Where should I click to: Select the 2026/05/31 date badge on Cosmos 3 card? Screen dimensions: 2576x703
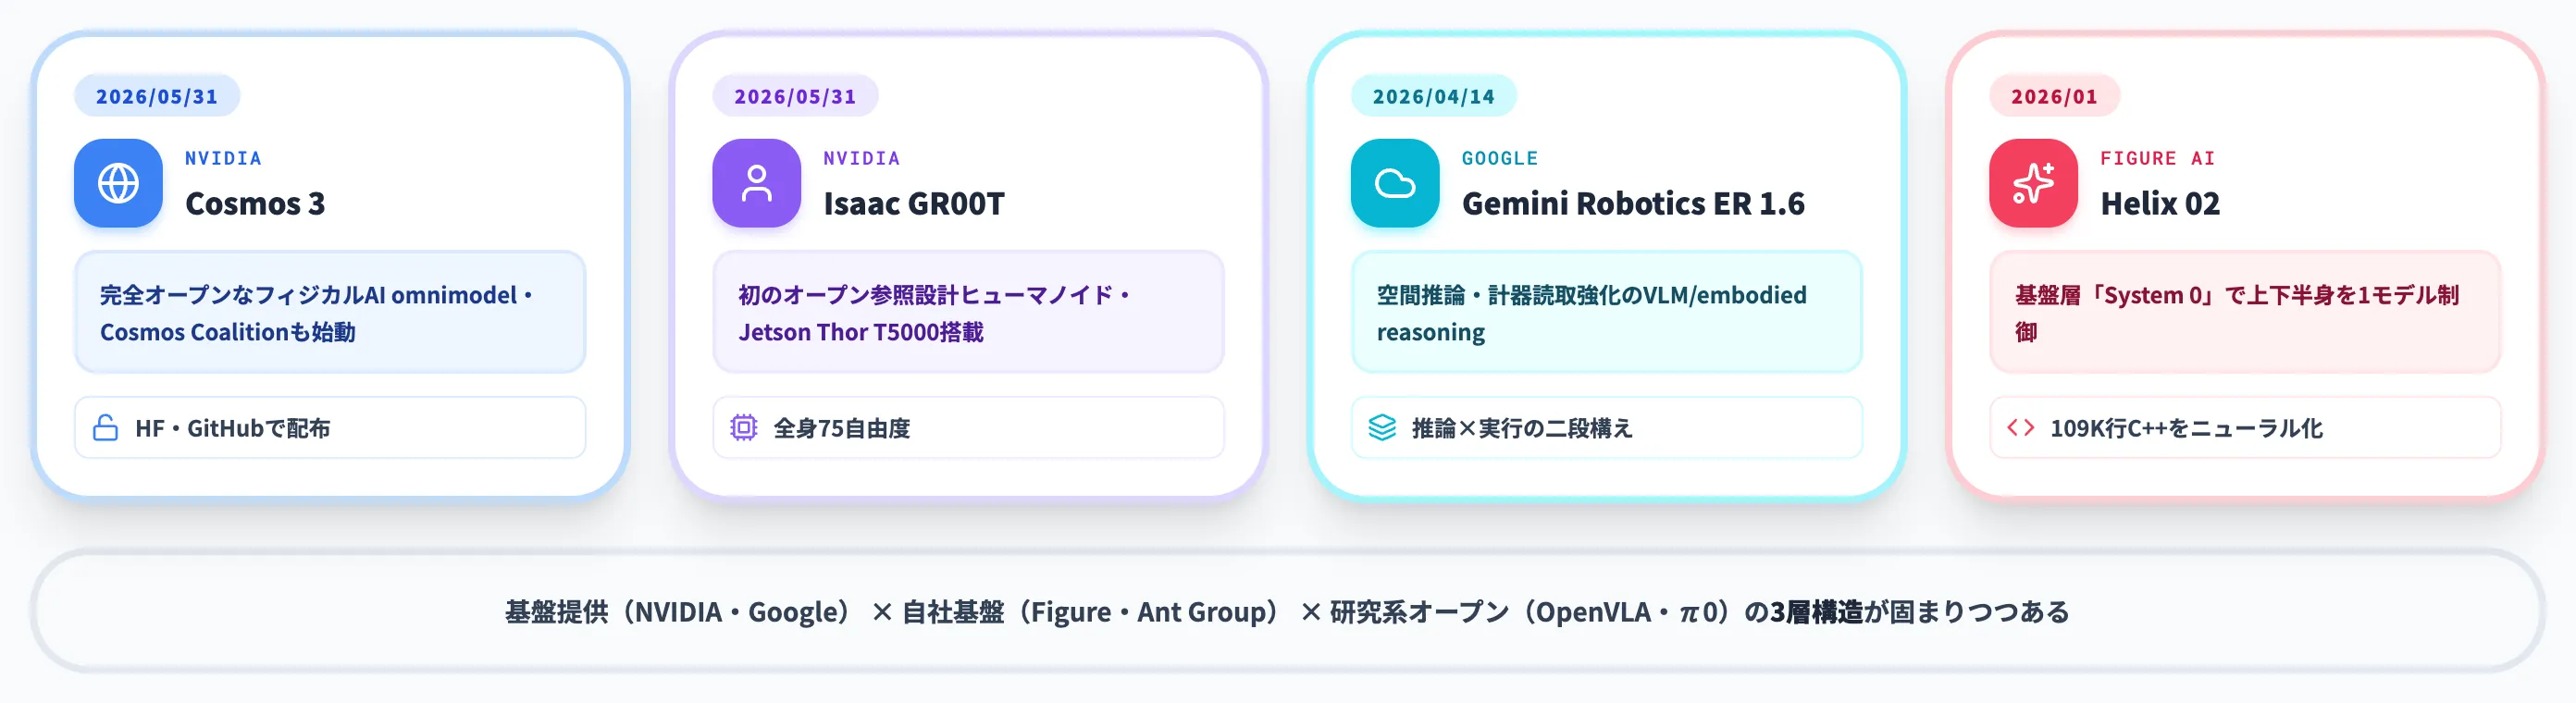[x=157, y=96]
